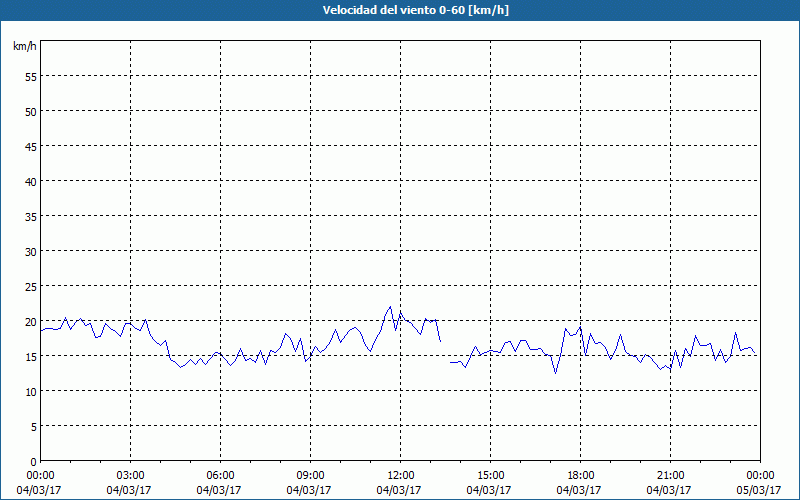
Task: Click the chart title "Velocidad del viento 0-60 [km/h]"
Action: pyautogui.click(x=415, y=10)
